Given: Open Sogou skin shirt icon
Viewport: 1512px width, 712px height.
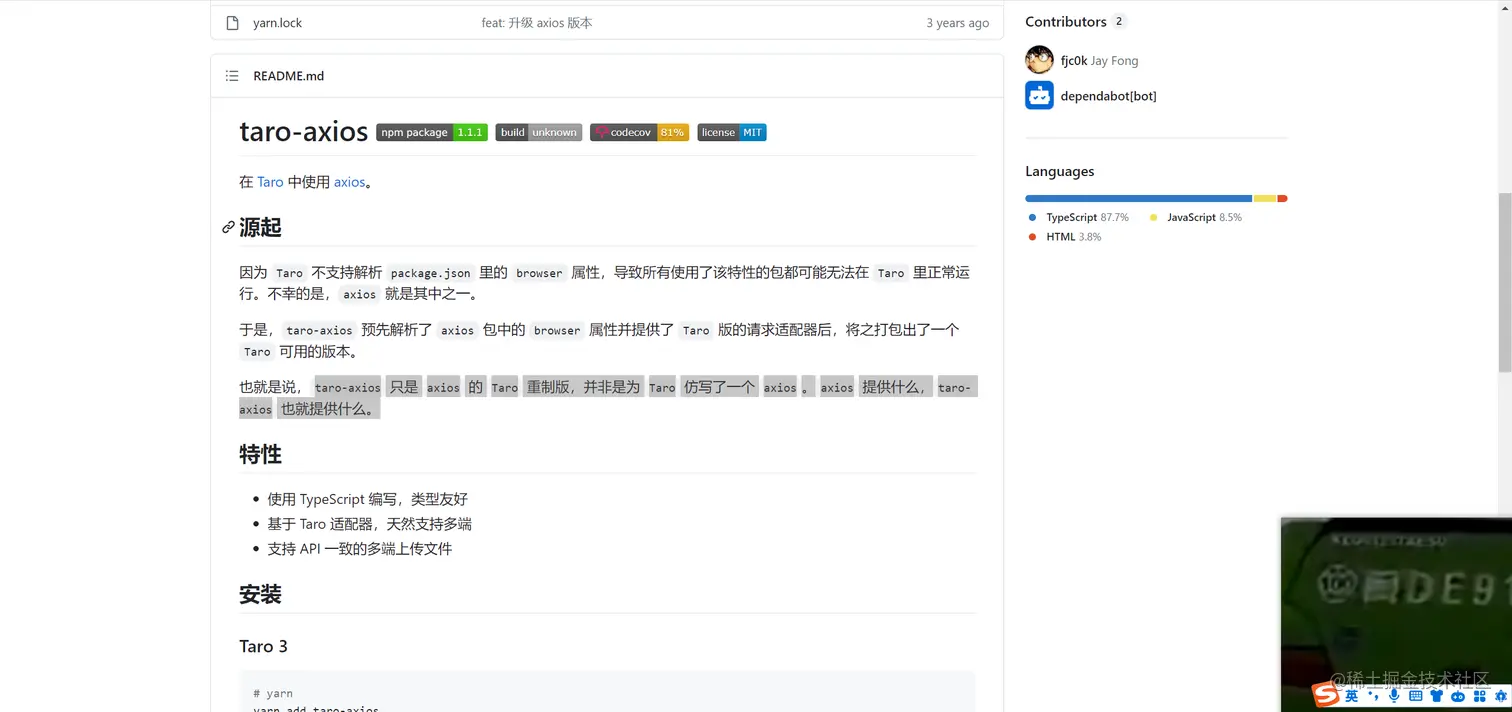Looking at the screenshot, I should [x=1436, y=696].
